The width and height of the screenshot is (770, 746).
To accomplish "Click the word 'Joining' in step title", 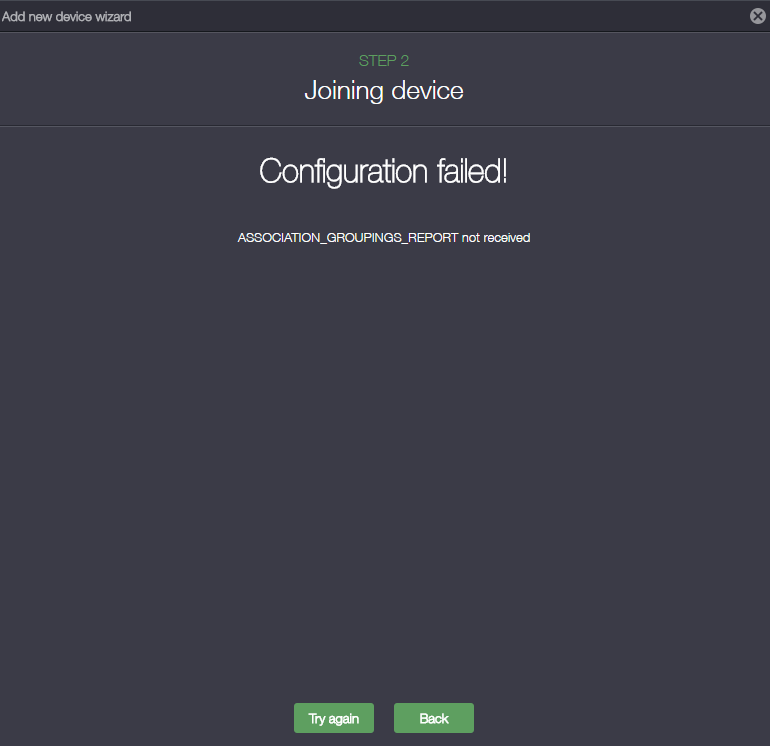I will (344, 91).
